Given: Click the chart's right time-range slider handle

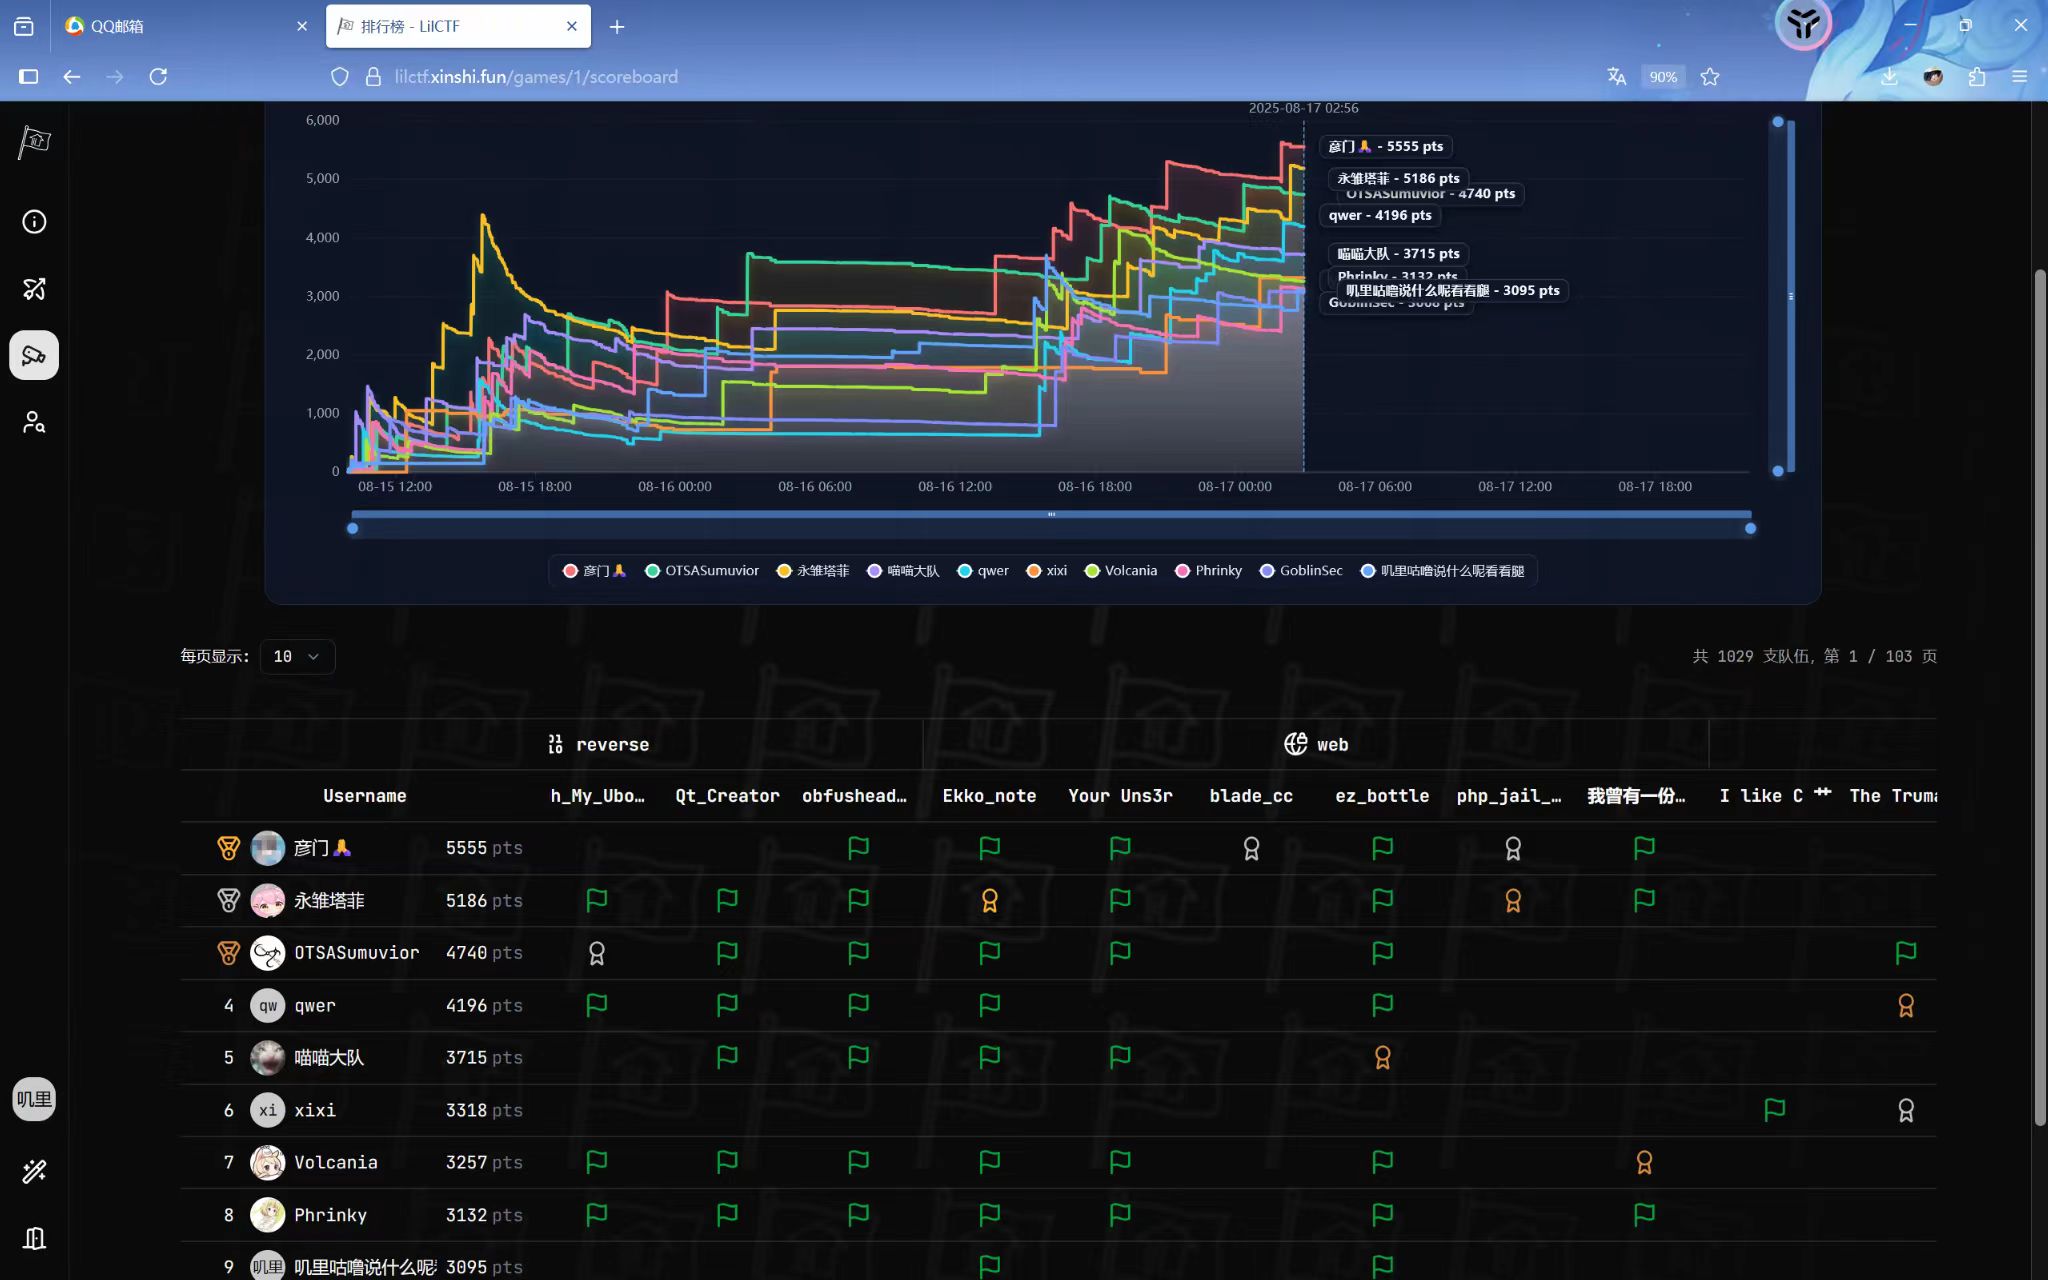Looking at the screenshot, I should coord(1750,528).
